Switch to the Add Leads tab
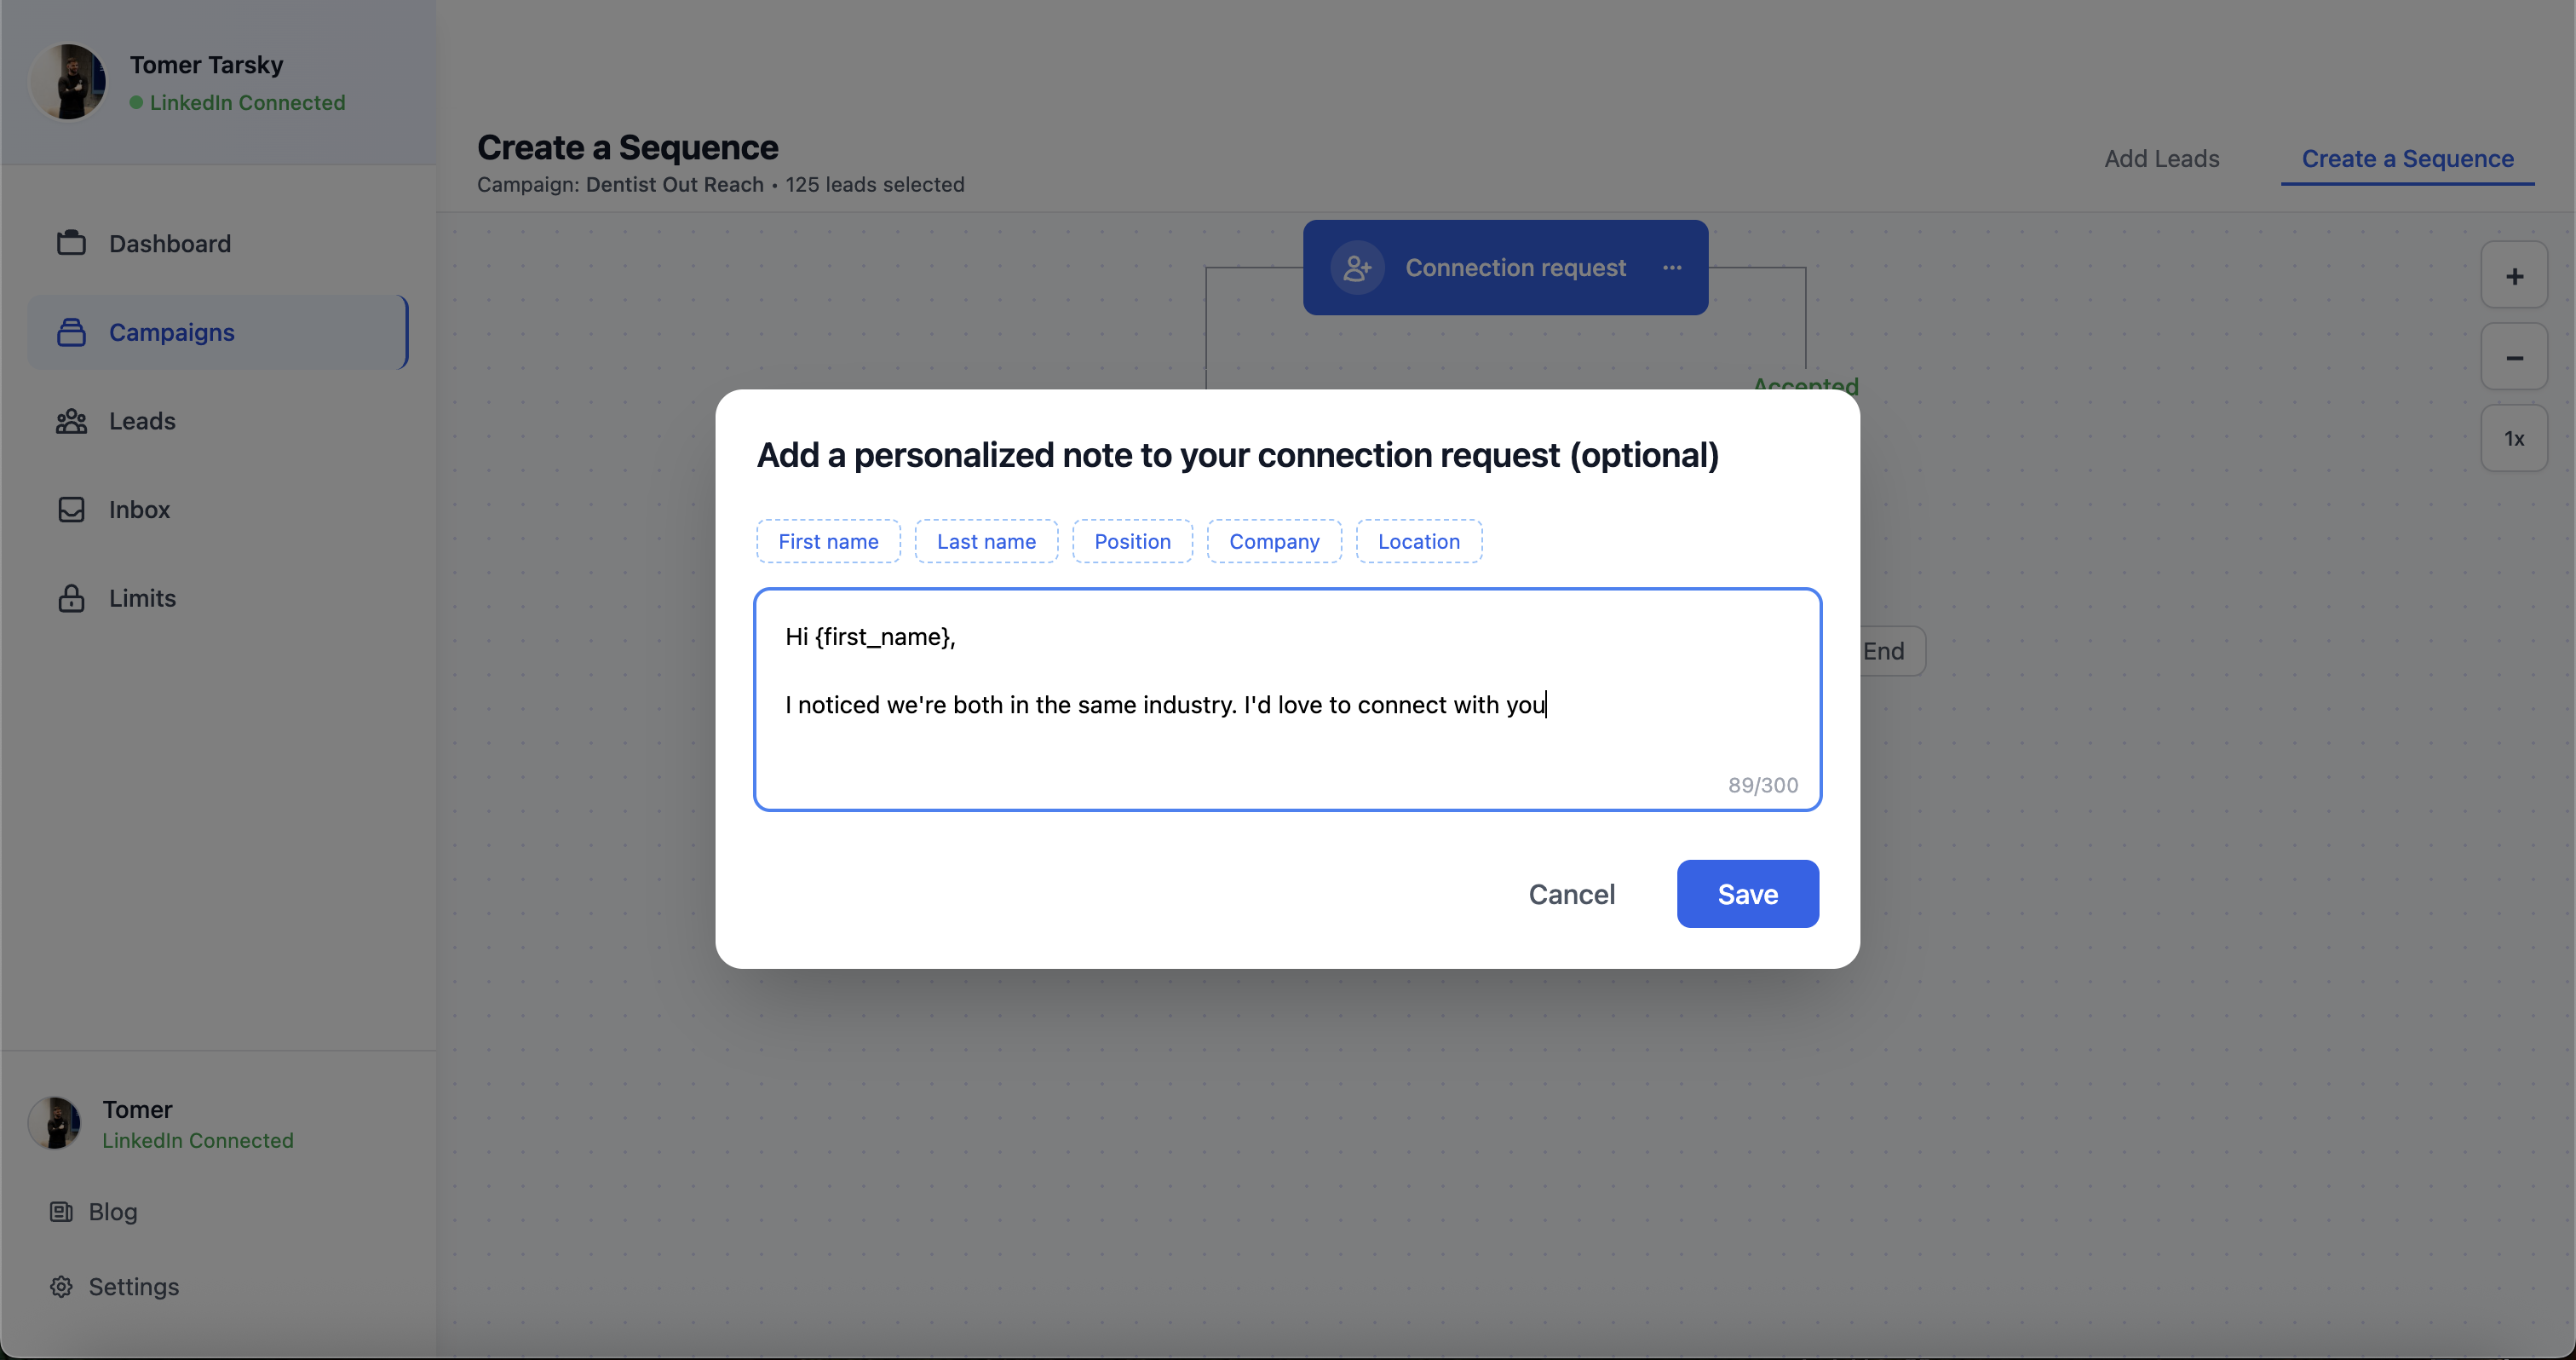Screen dimensions: 2576x1360 click(x=2161, y=159)
